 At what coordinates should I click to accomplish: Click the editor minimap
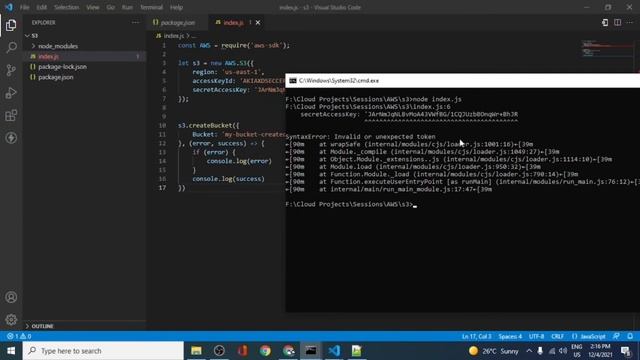[607, 49]
